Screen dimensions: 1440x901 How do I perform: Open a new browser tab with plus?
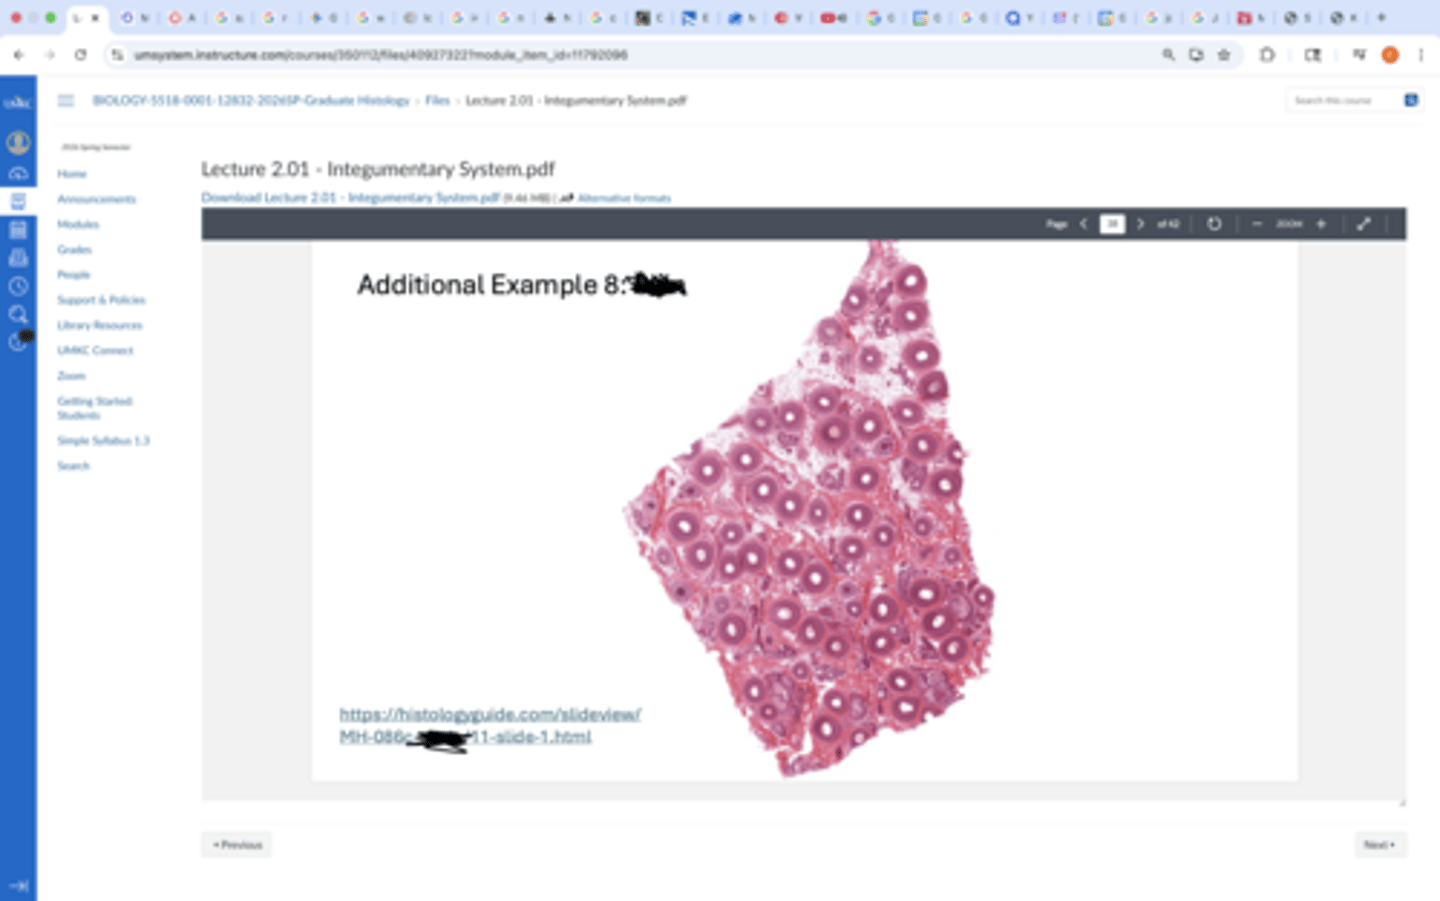click(x=1382, y=17)
